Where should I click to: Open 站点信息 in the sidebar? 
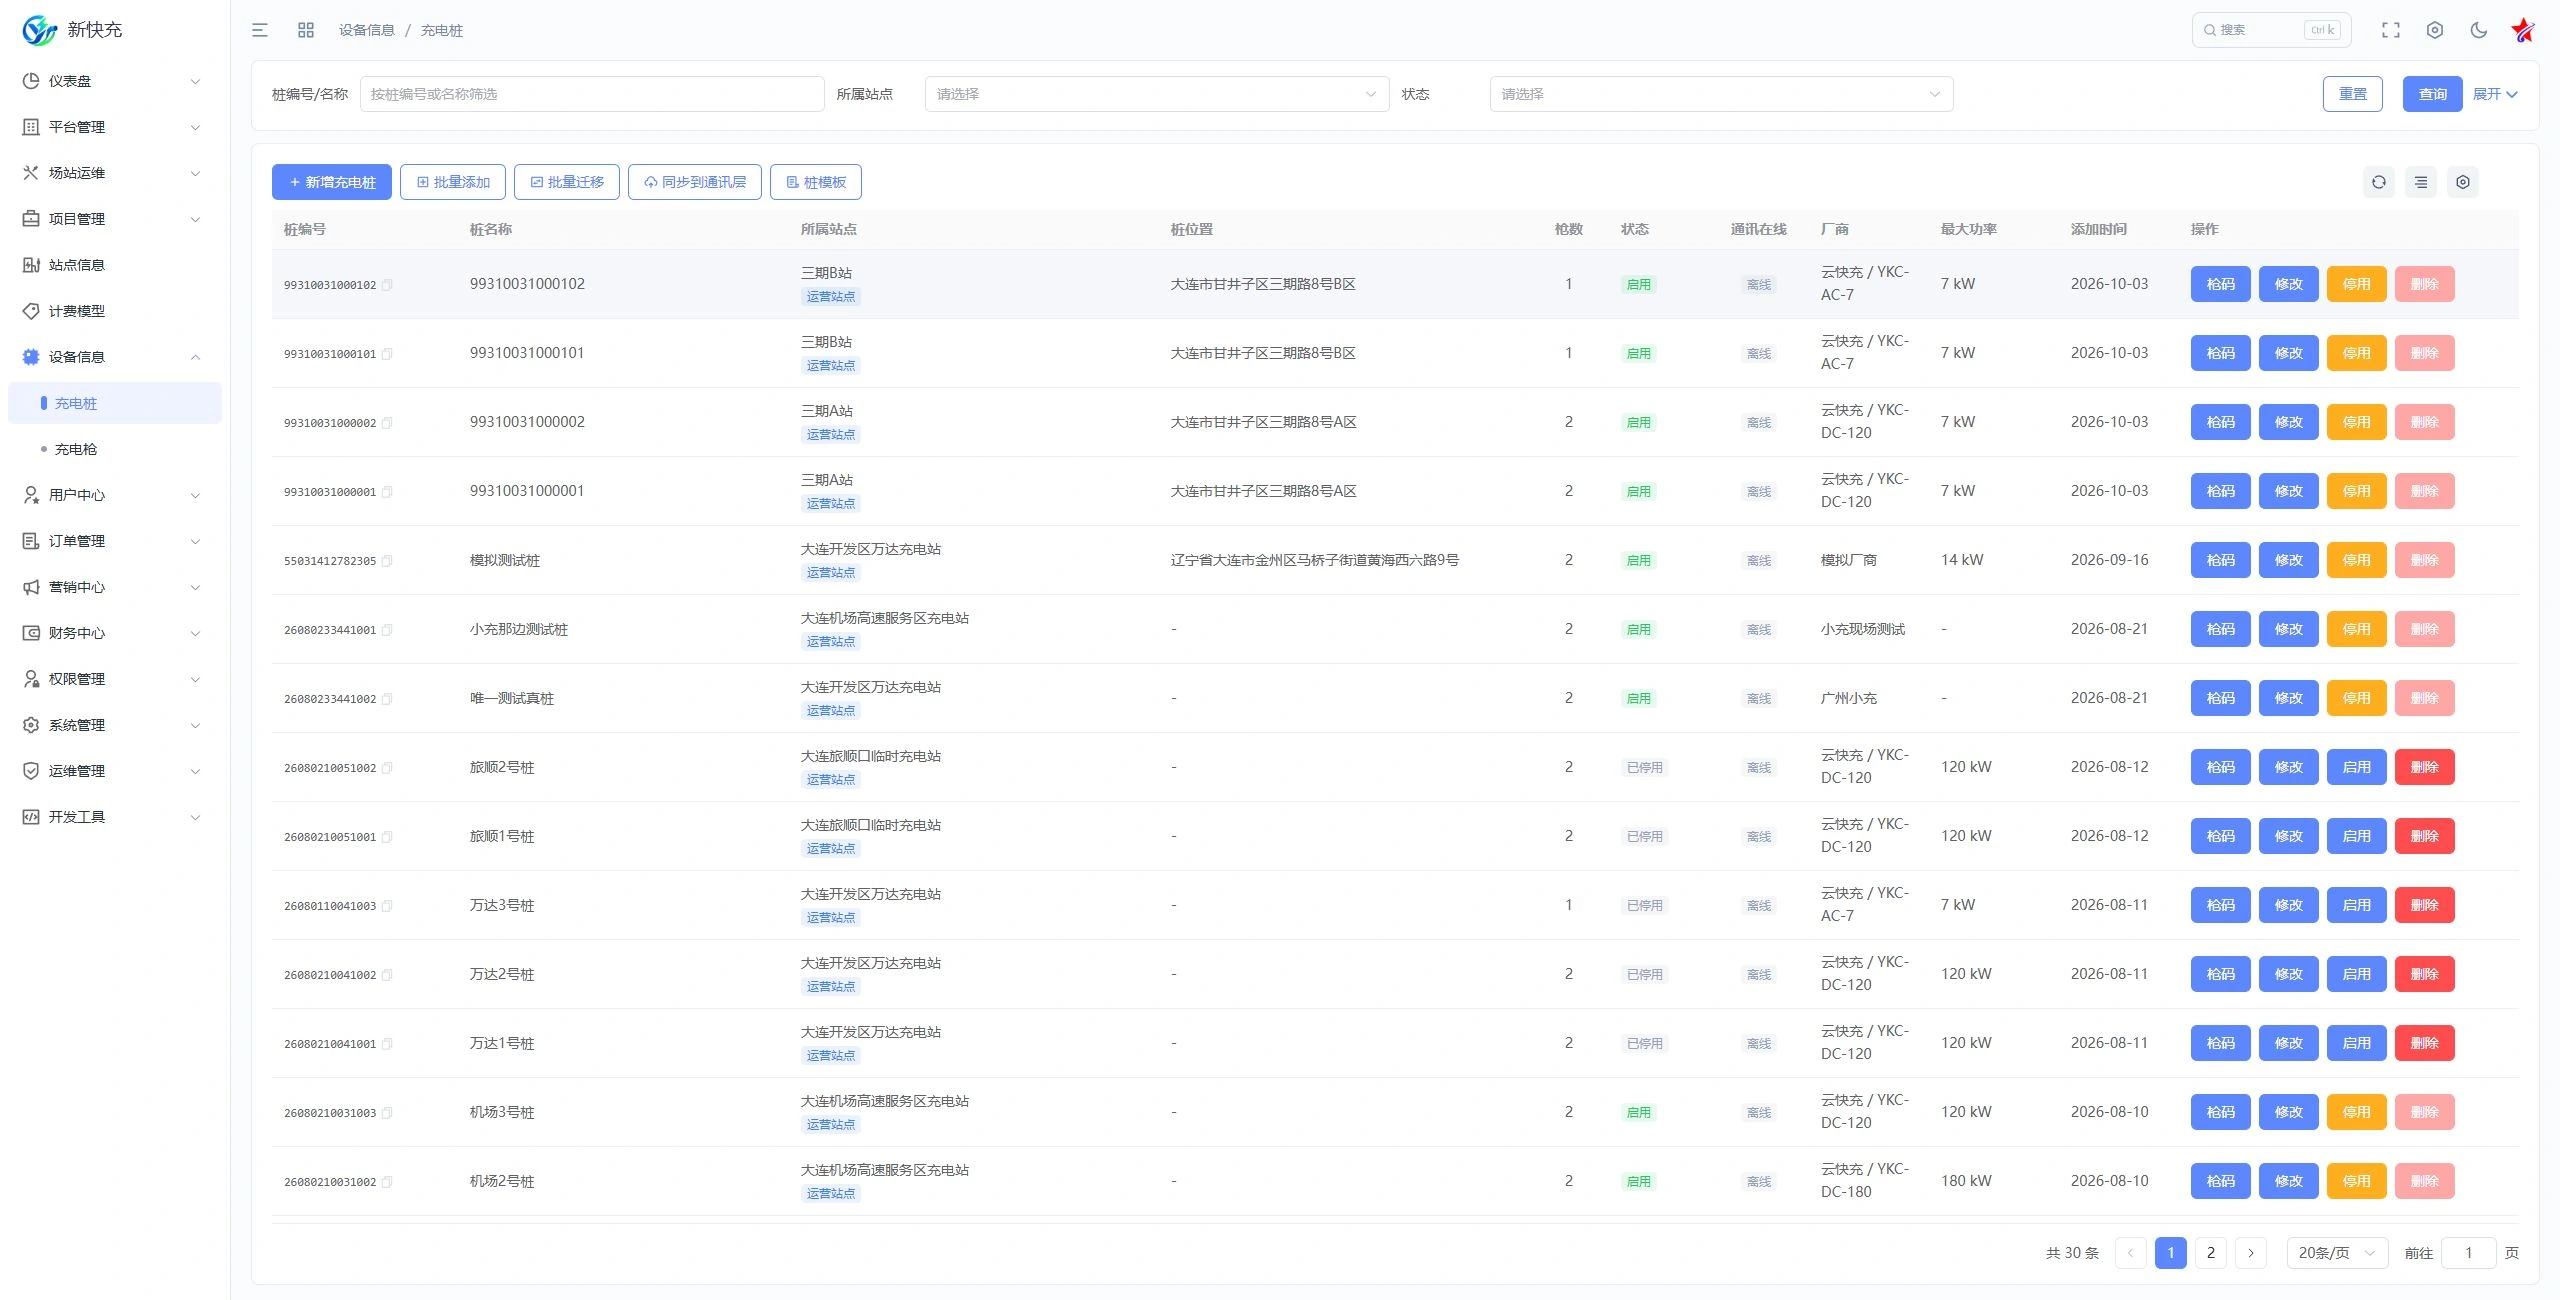pos(115,265)
